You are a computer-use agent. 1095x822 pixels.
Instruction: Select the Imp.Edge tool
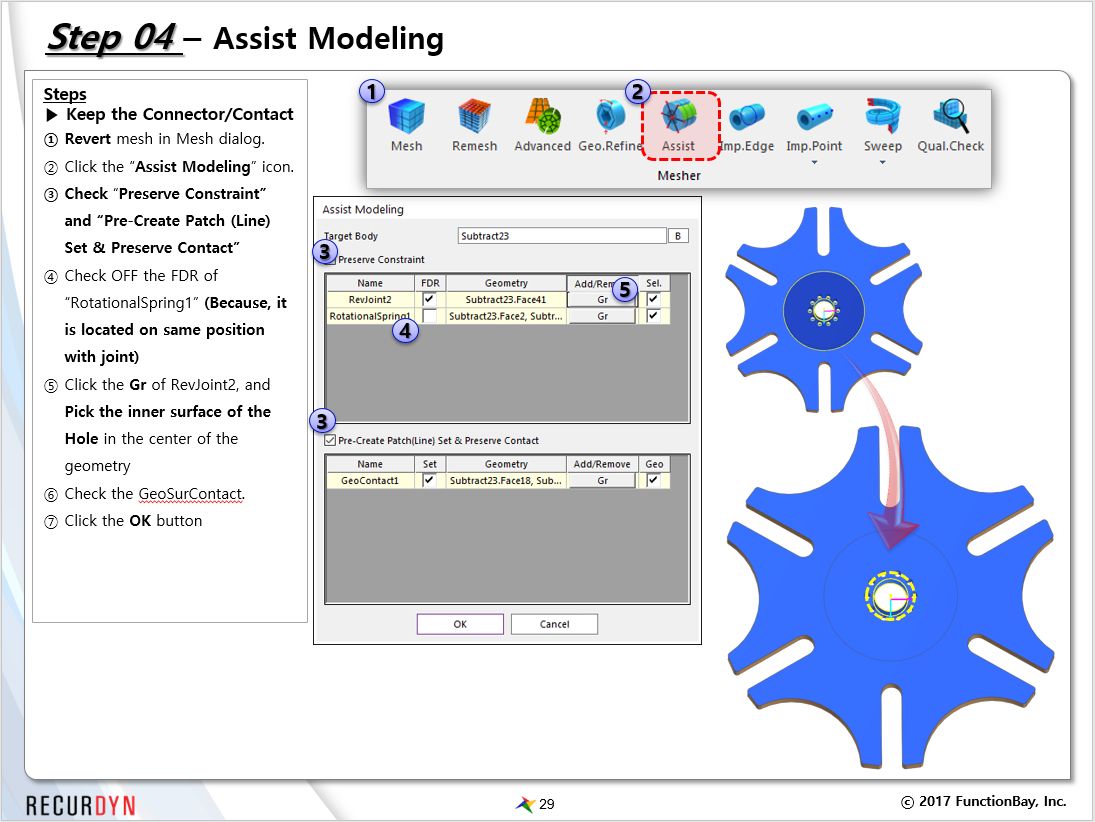(747, 118)
